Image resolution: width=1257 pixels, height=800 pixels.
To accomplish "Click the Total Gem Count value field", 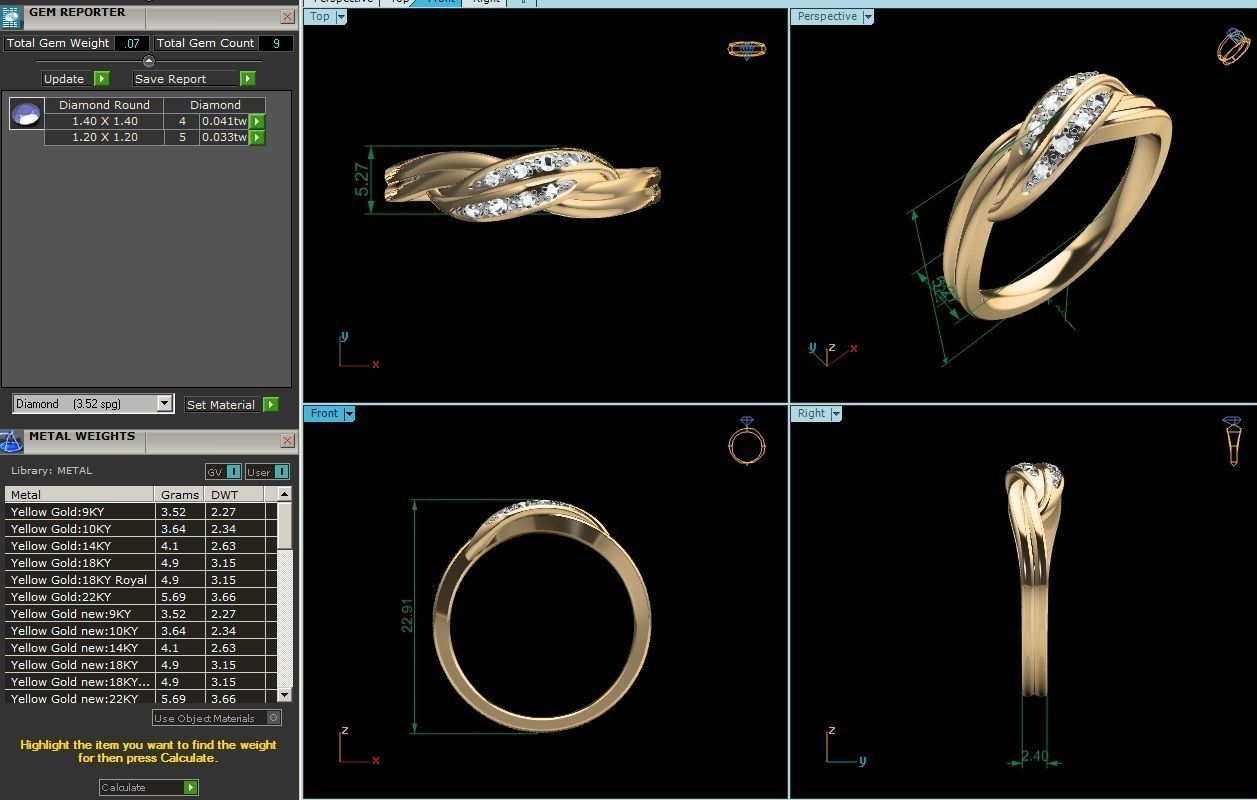I will pos(276,43).
